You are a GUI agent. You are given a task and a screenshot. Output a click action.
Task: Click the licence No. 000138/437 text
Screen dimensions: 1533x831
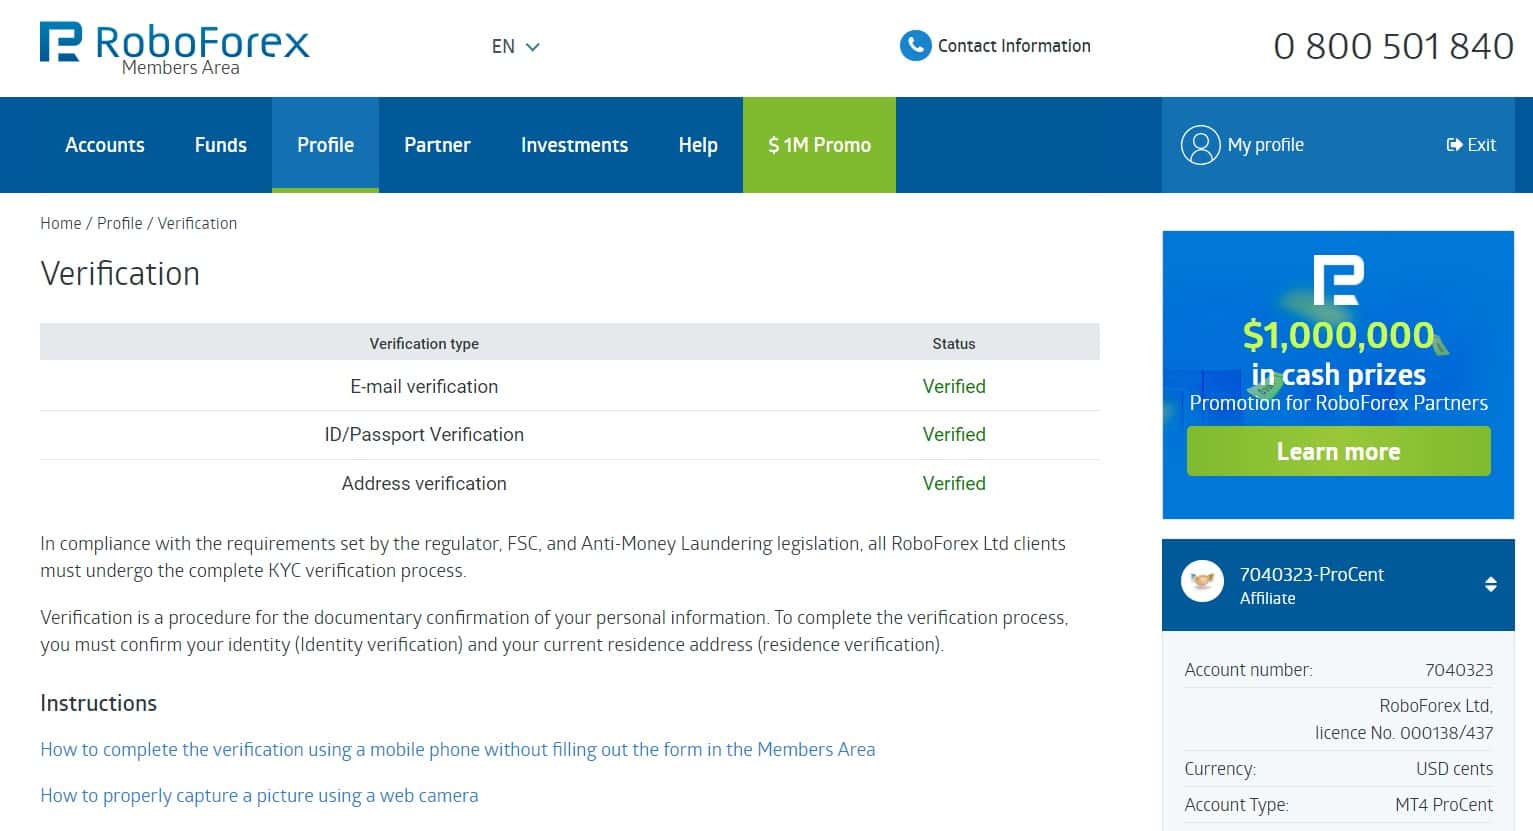pyautogui.click(x=1404, y=733)
